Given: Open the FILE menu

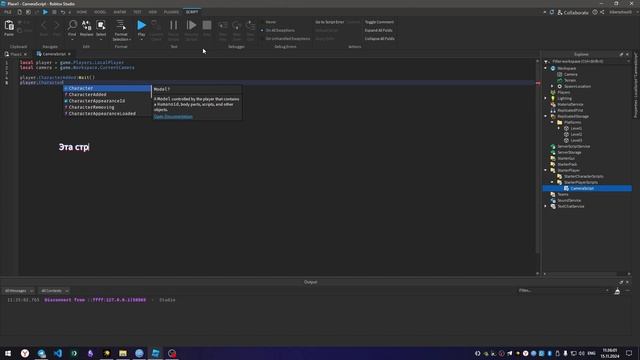Looking at the screenshot, I should (x=7, y=12).
